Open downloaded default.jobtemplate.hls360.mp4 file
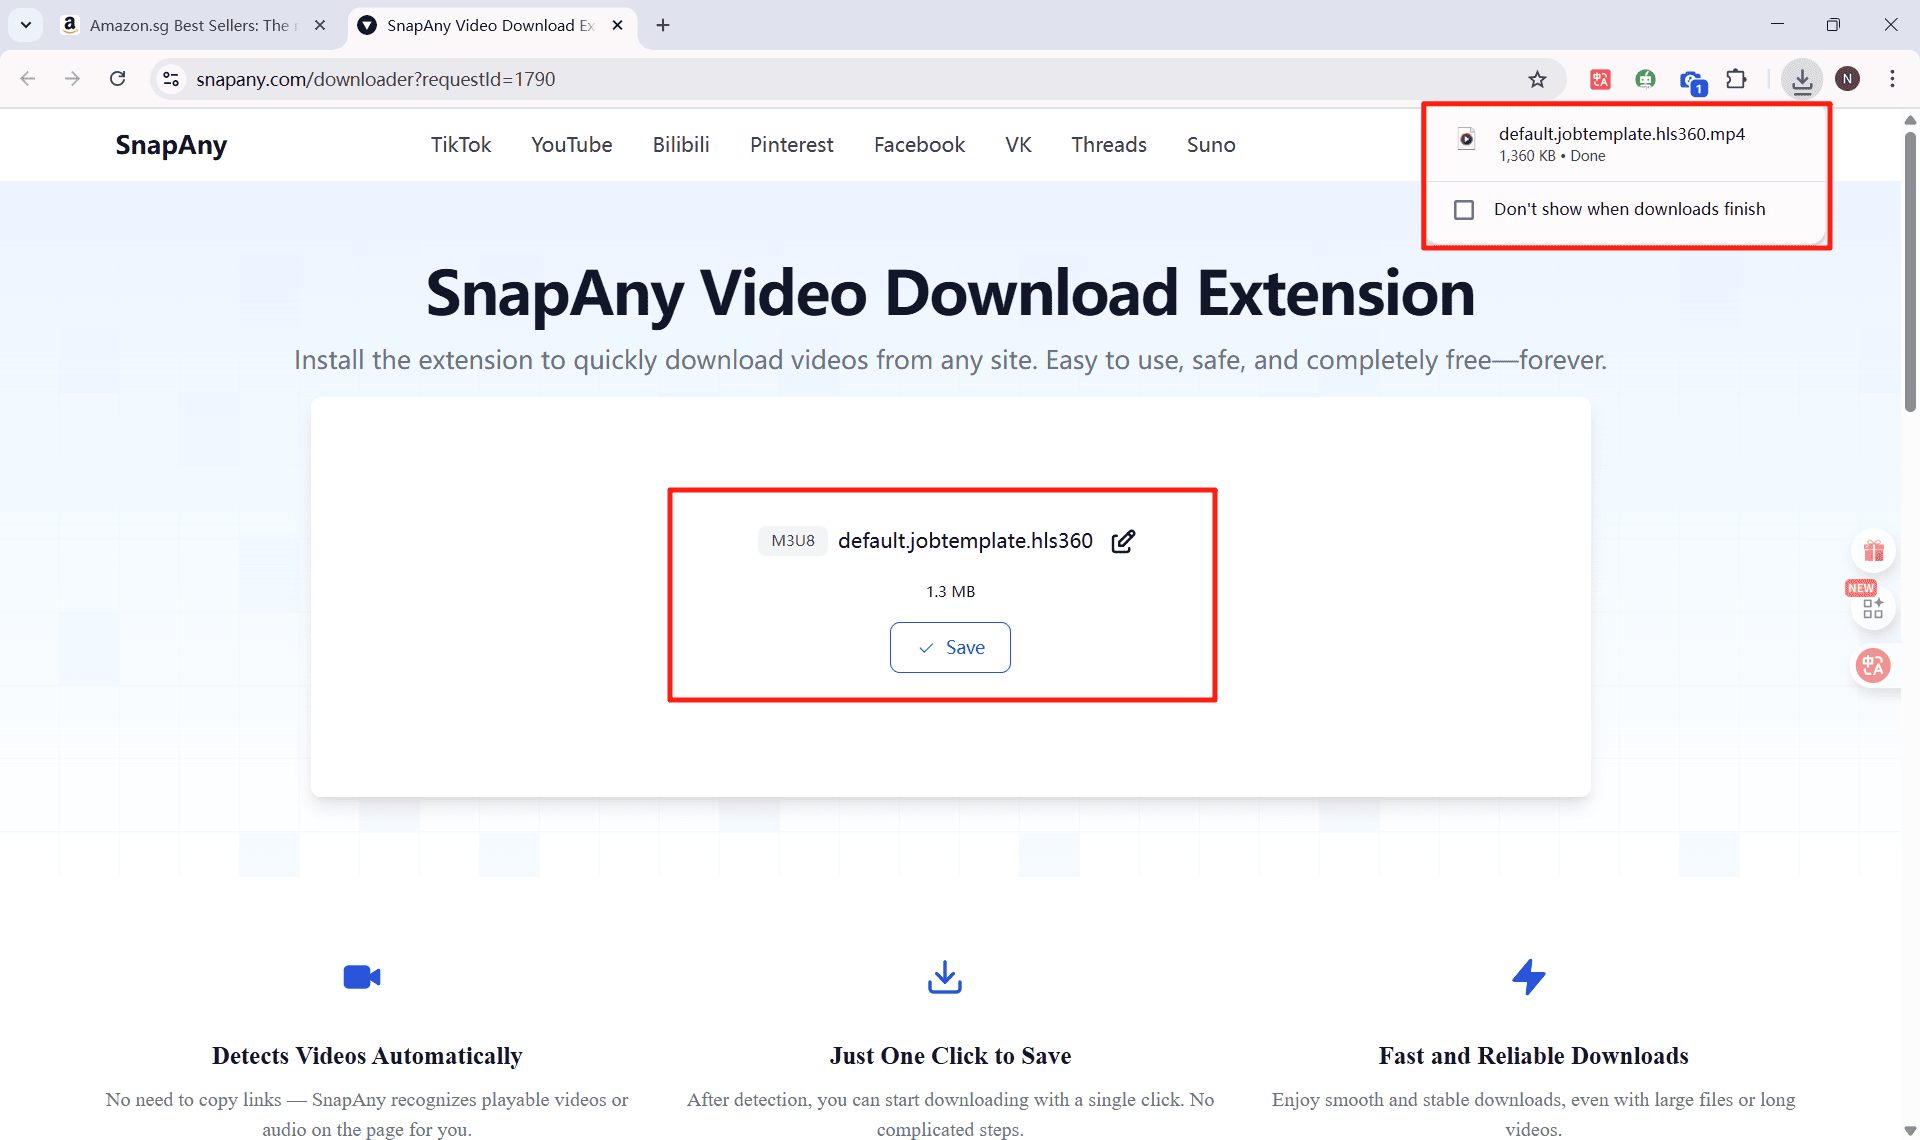Screen dimensions: 1920x1140 (1621, 134)
